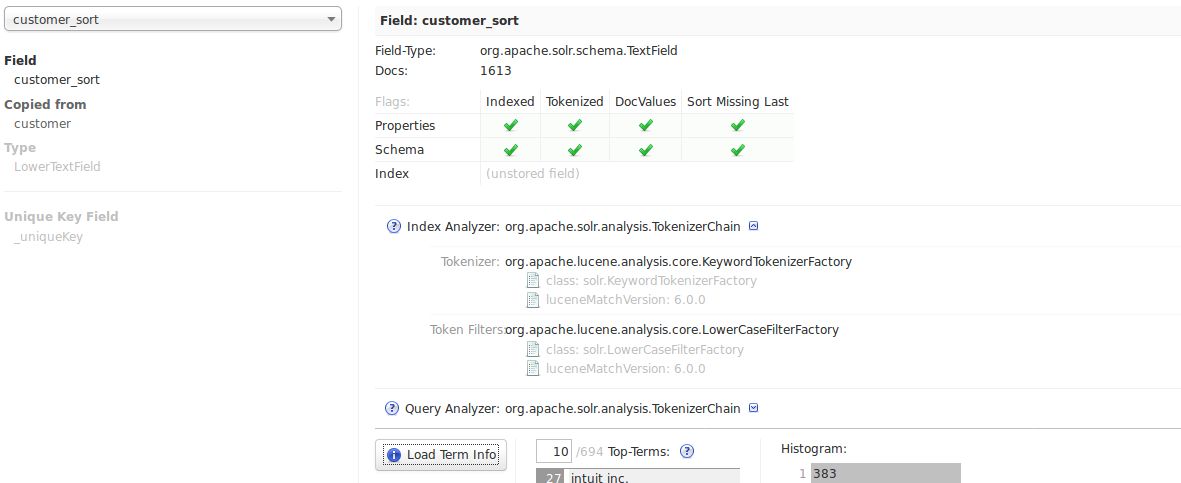Image resolution: width=1181 pixels, height=483 pixels.
Task: Click the /694 max terms link
Action: coord(589,452)
